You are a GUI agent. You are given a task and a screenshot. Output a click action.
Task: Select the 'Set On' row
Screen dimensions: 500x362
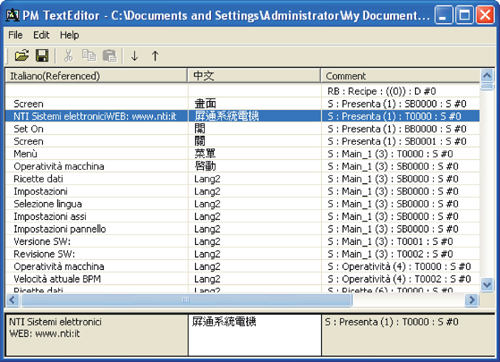pyautogui.click(x=243, y=129)
